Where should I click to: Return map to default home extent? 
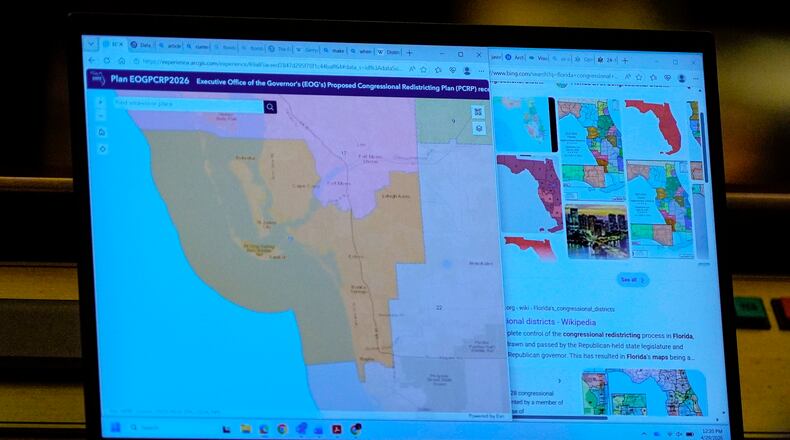[x=102, y=133]
